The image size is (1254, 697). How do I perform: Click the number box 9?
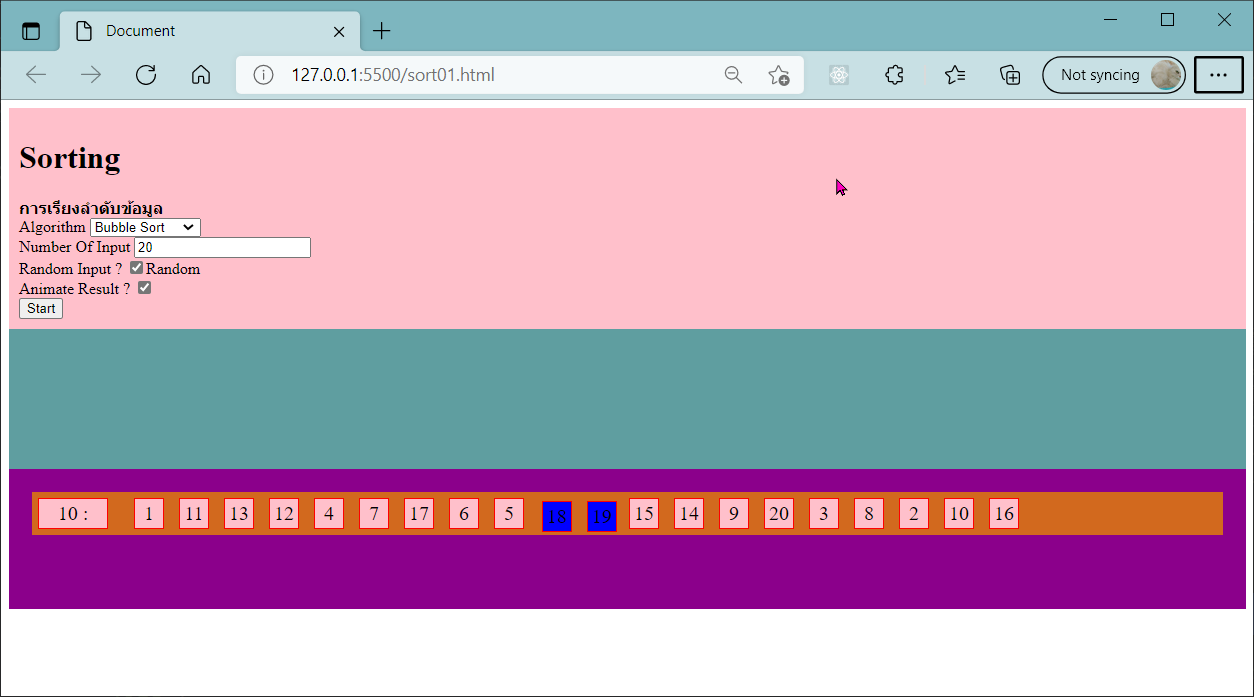click(x=734, y=514)
